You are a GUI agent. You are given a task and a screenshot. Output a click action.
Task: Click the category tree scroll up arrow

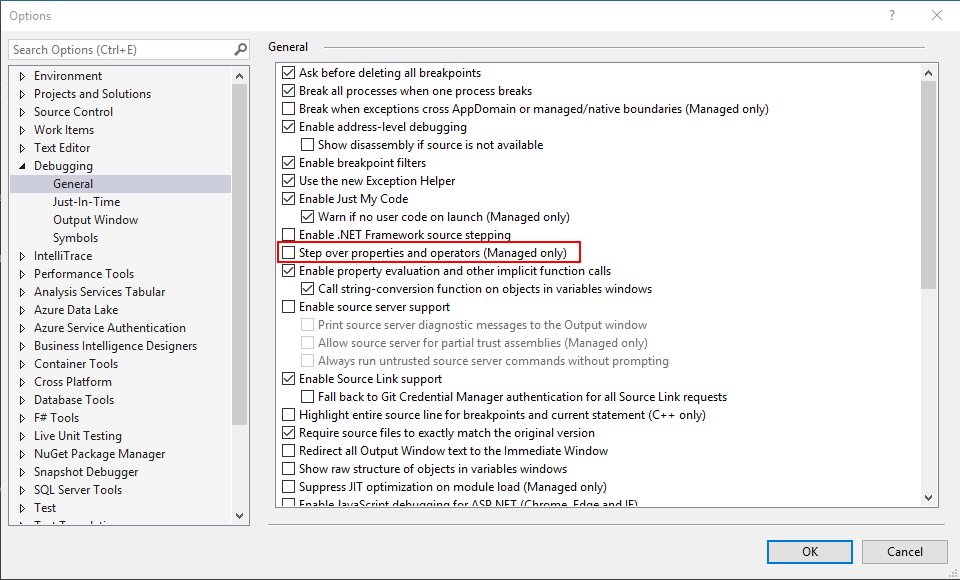pos(240,76)
